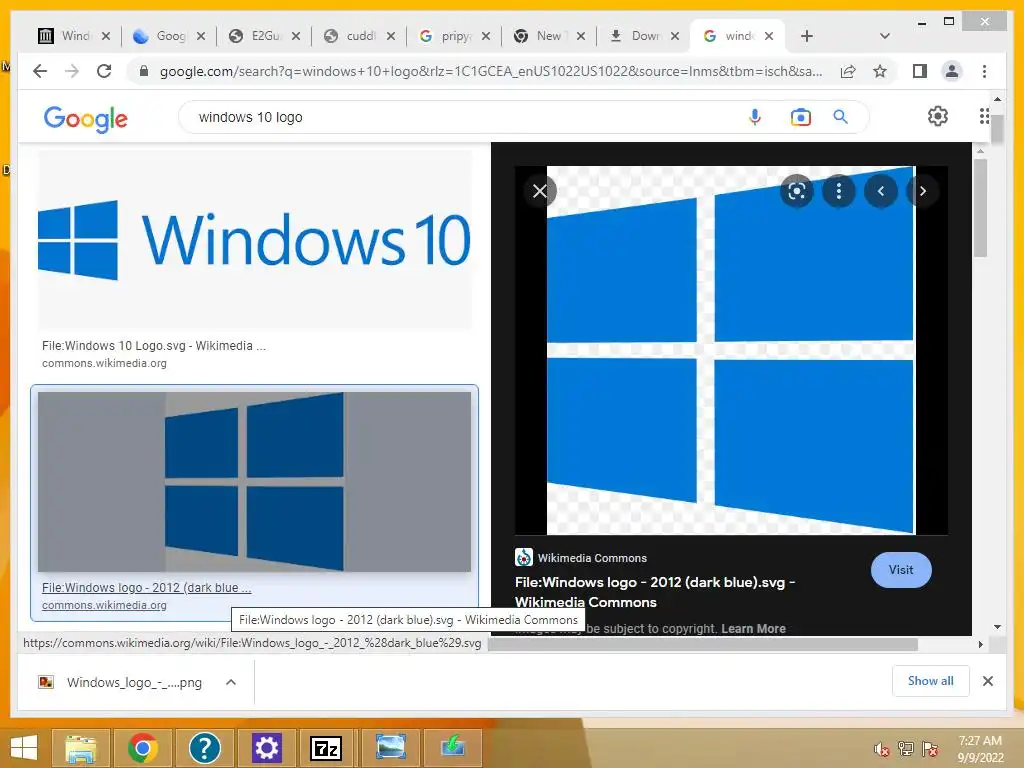1024x768 pixels.
Task: Click the address bar URL
Action: (x=491, y=71)
